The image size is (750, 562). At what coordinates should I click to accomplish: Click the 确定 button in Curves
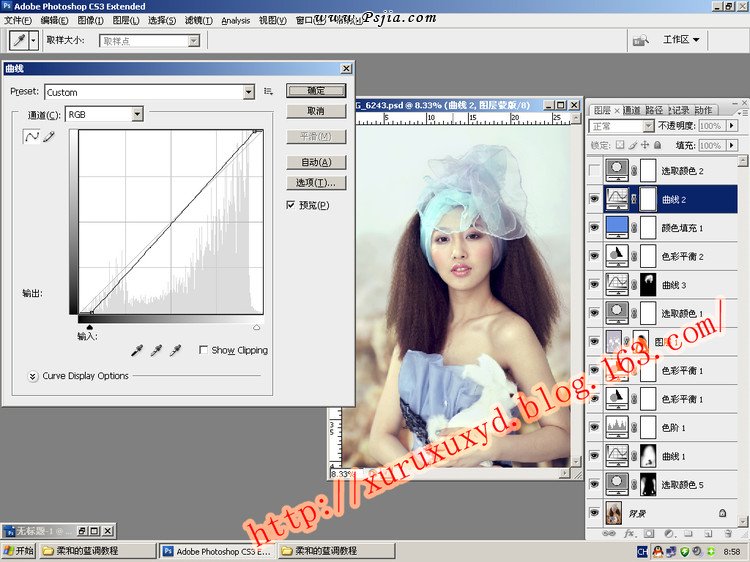tap(316, 90)
